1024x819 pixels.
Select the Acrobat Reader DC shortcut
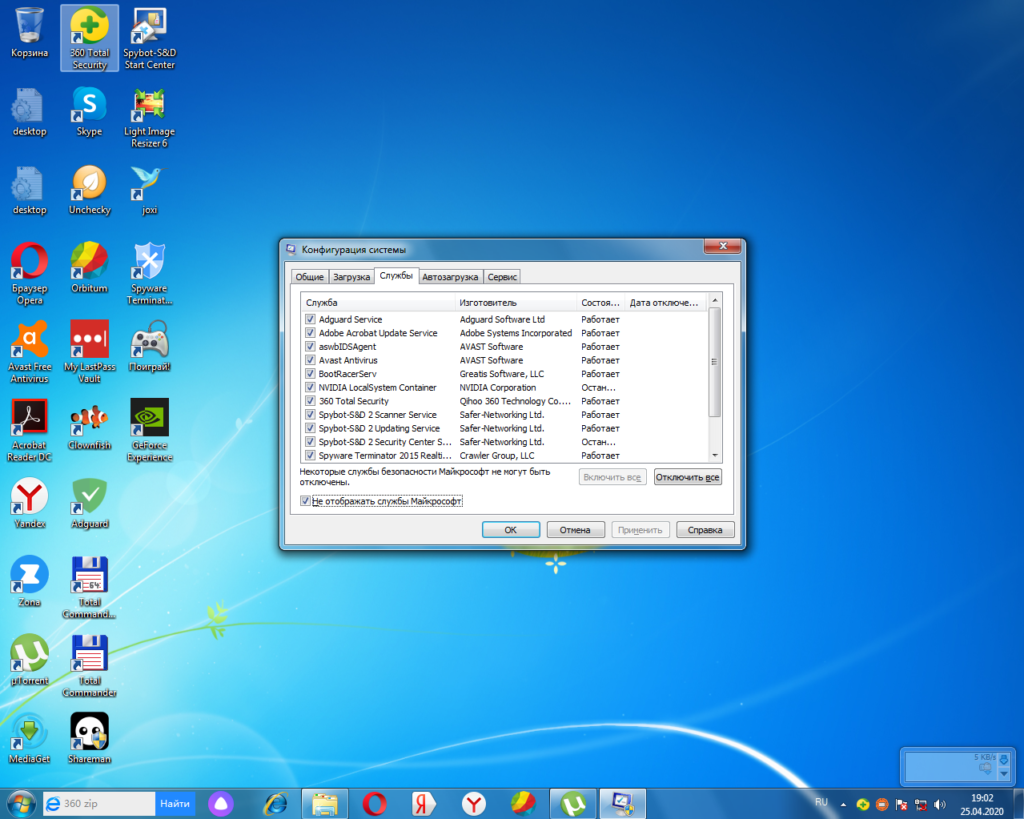click(x=29, y=430)
